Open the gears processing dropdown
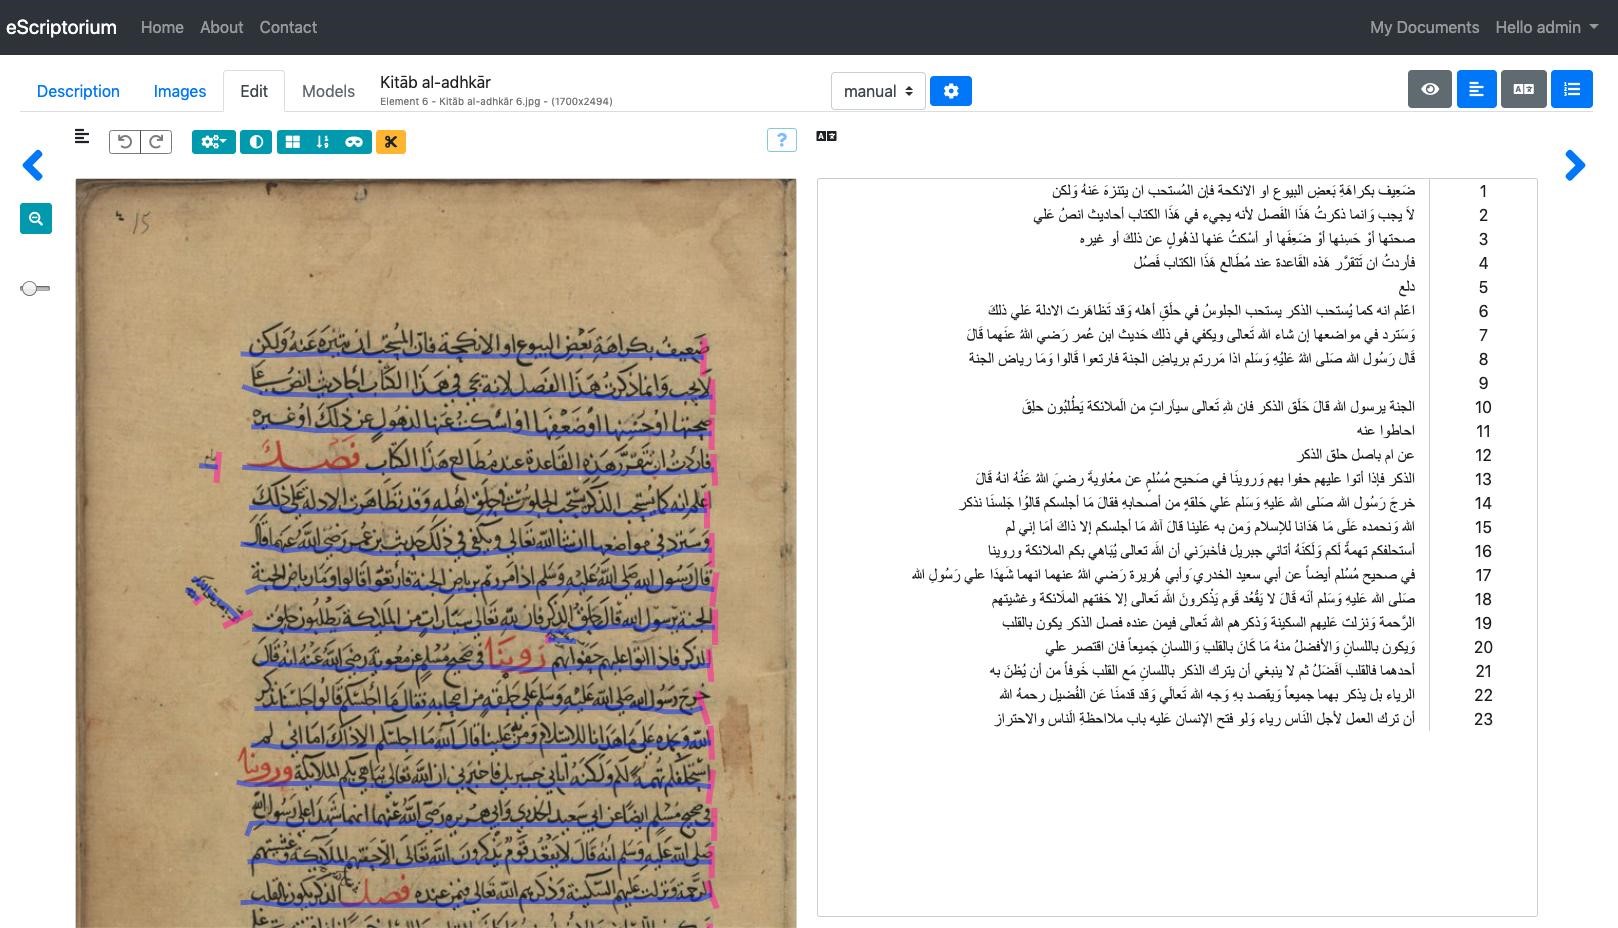Viewport: 1618px width, 928px height. pyautogui.click(x=213, y=141)
